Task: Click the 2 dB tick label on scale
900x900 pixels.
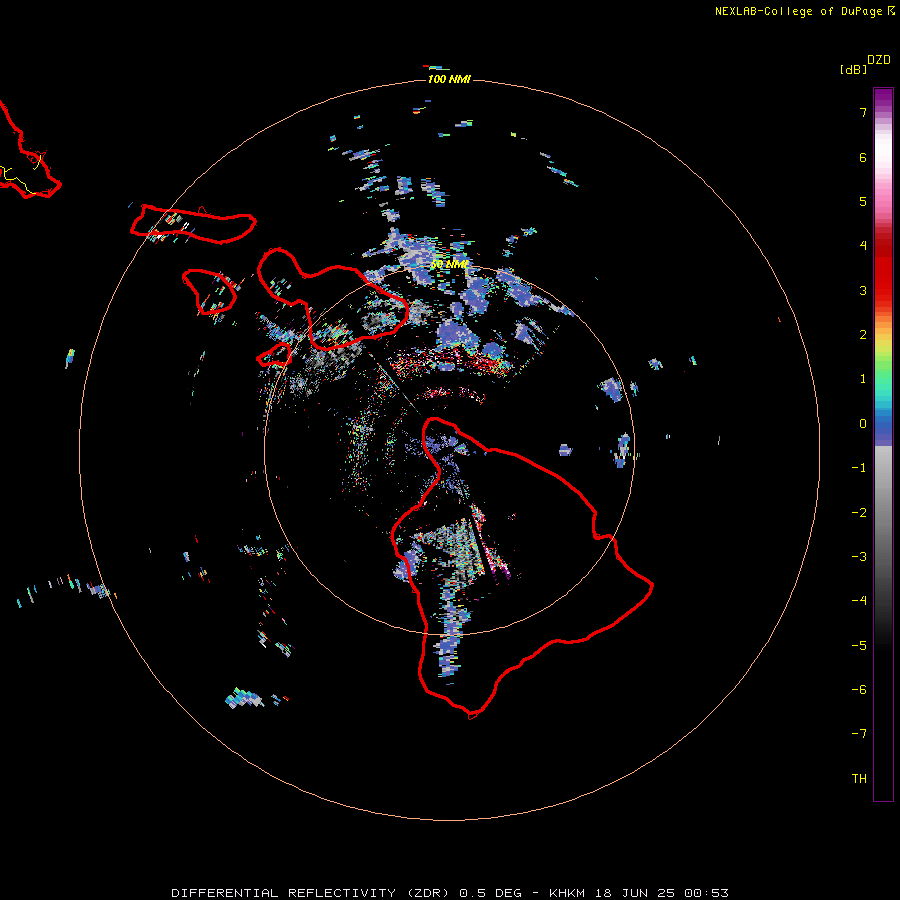Action: coord(863,335)
